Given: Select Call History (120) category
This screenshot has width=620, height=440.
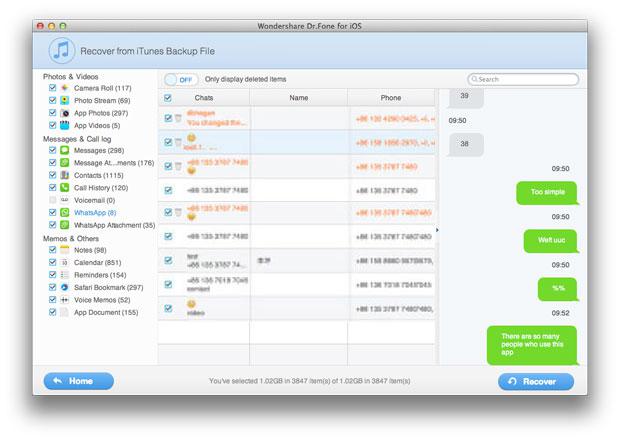Looking at the screenshot, I should pos(101,188).
